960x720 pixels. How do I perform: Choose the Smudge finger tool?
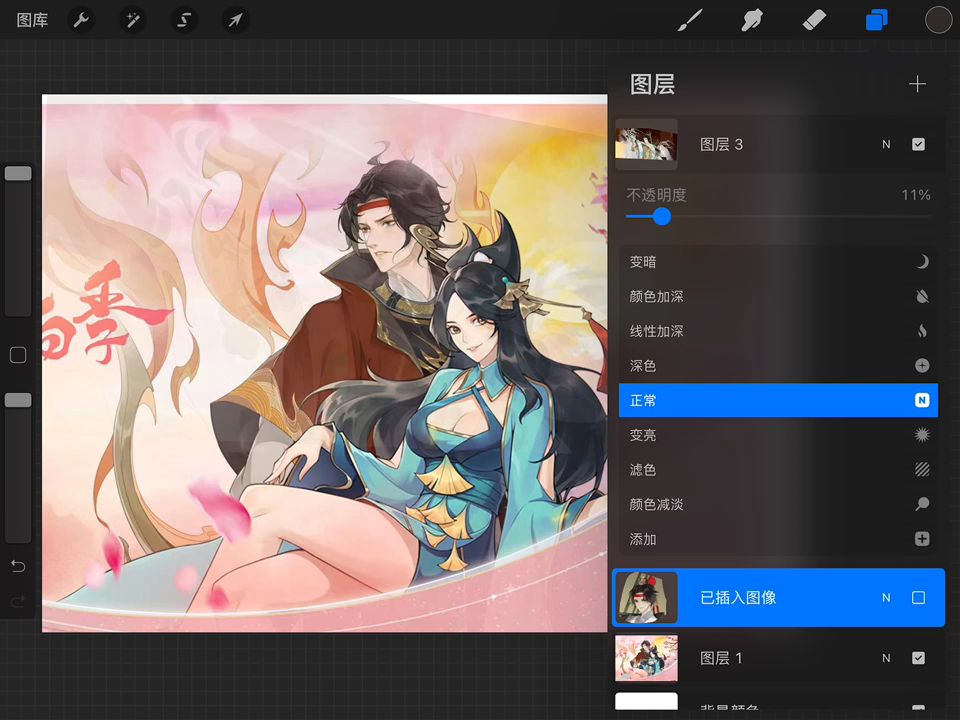752,20
